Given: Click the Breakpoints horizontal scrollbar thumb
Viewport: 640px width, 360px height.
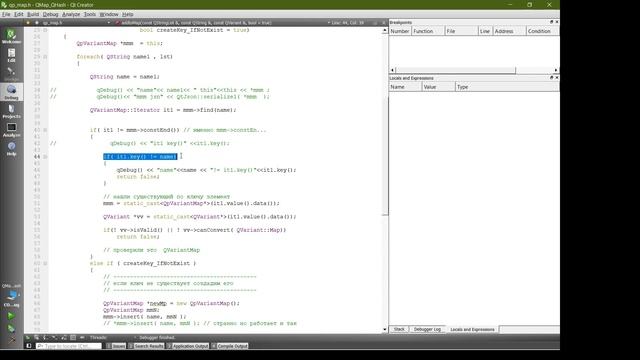Looking at the screenshot, I should (x=456, y=70).
